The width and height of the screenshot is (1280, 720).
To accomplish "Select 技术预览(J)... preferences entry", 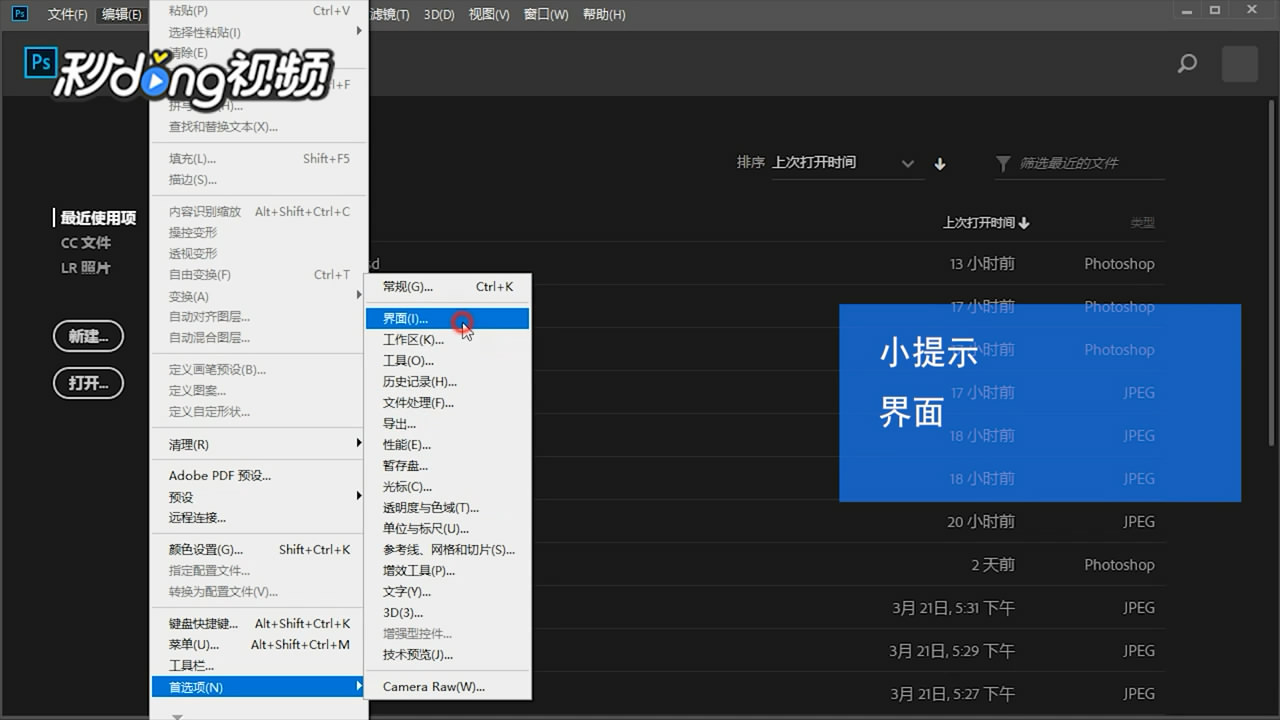I will [447, 654].
